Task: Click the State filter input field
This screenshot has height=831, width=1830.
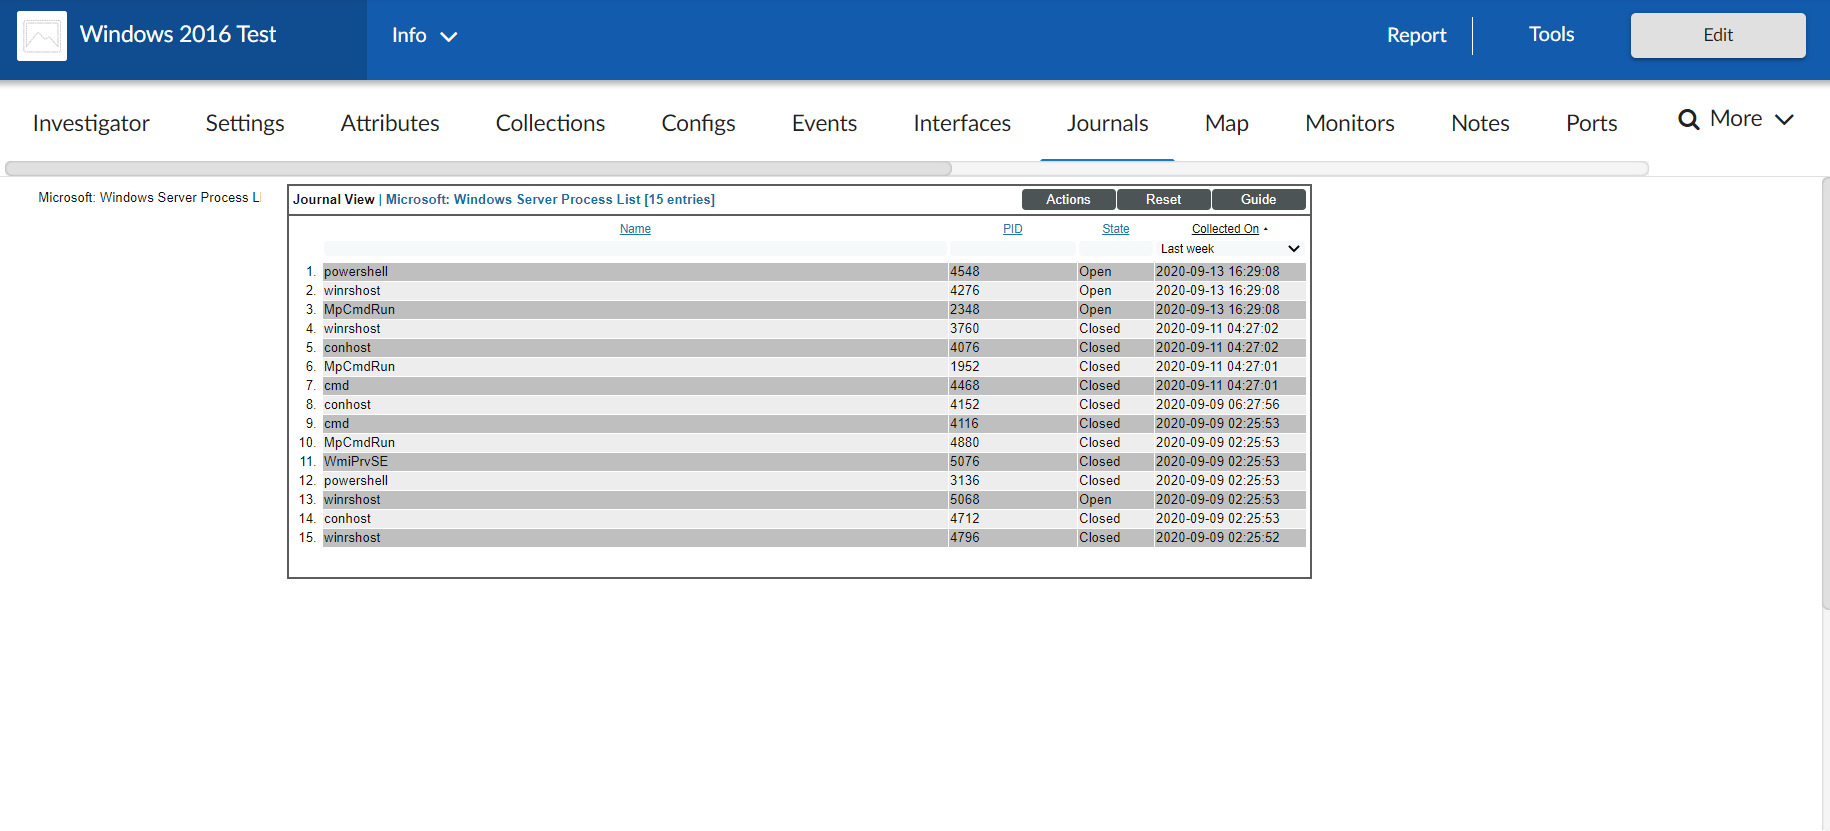Action: [x=1115, y=249]
